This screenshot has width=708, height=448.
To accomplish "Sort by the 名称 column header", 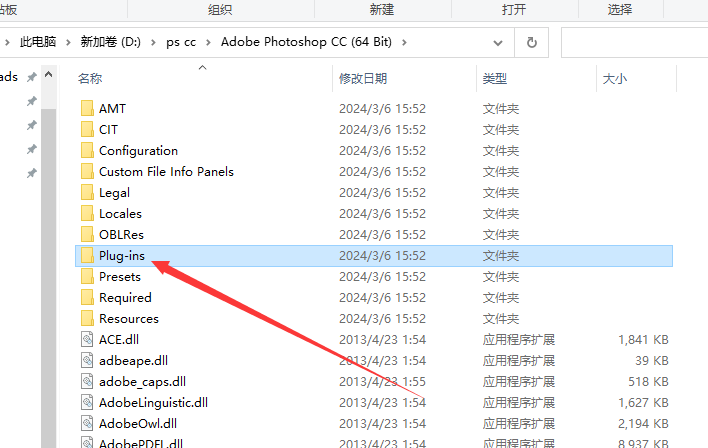I will [90, 79].
